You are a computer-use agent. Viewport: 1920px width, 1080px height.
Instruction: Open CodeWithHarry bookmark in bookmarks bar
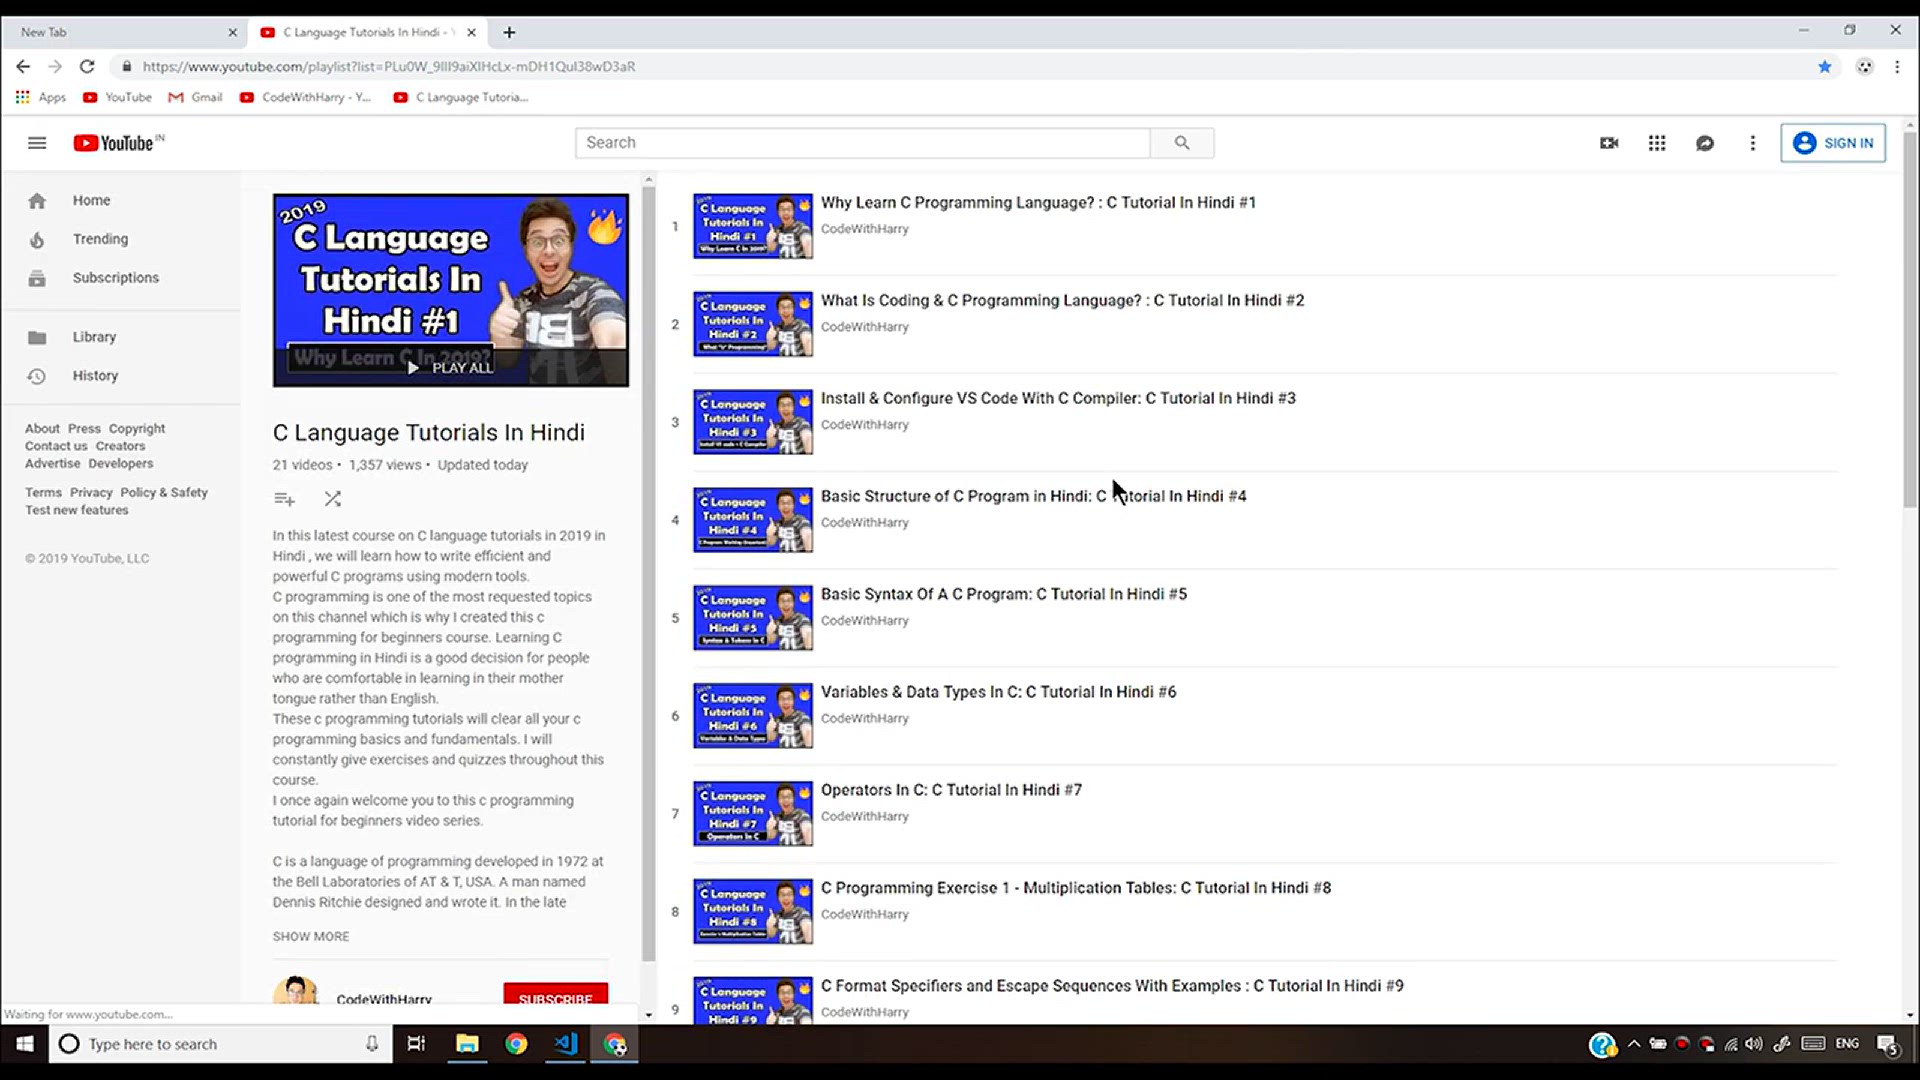(305, 97)
